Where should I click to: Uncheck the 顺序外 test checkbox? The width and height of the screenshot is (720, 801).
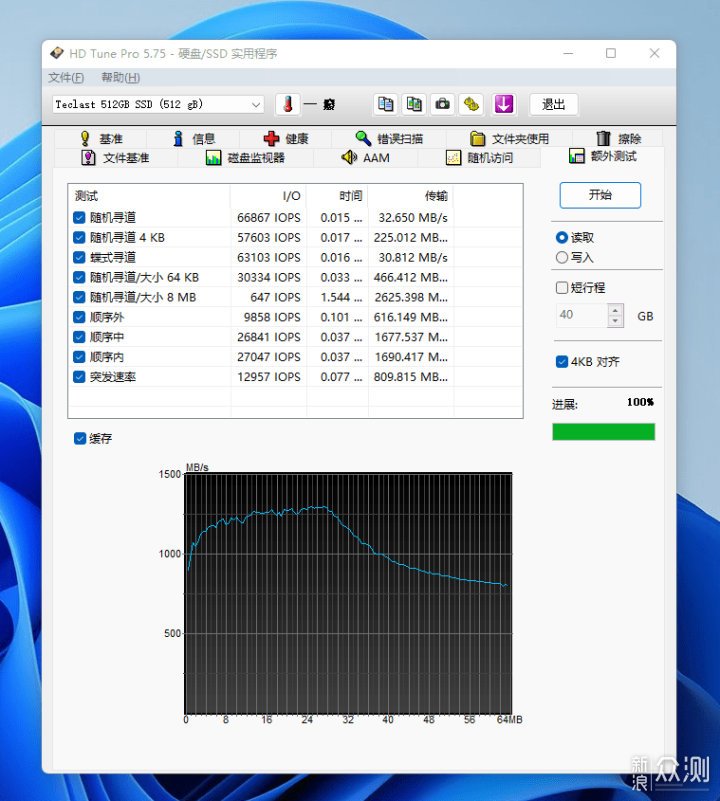tap(79, 317)
